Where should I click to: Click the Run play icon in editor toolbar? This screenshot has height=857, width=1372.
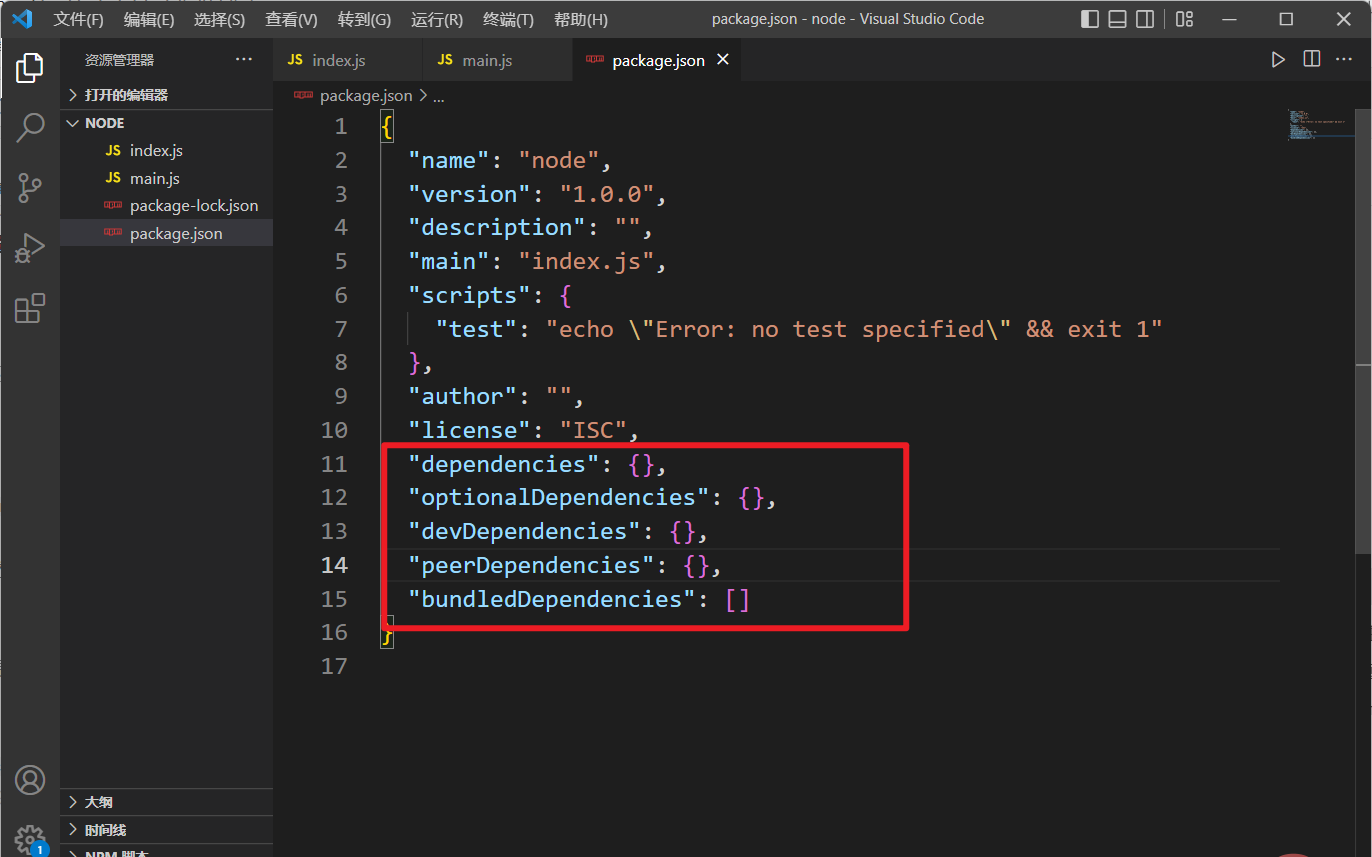(x=1278, y=60)
